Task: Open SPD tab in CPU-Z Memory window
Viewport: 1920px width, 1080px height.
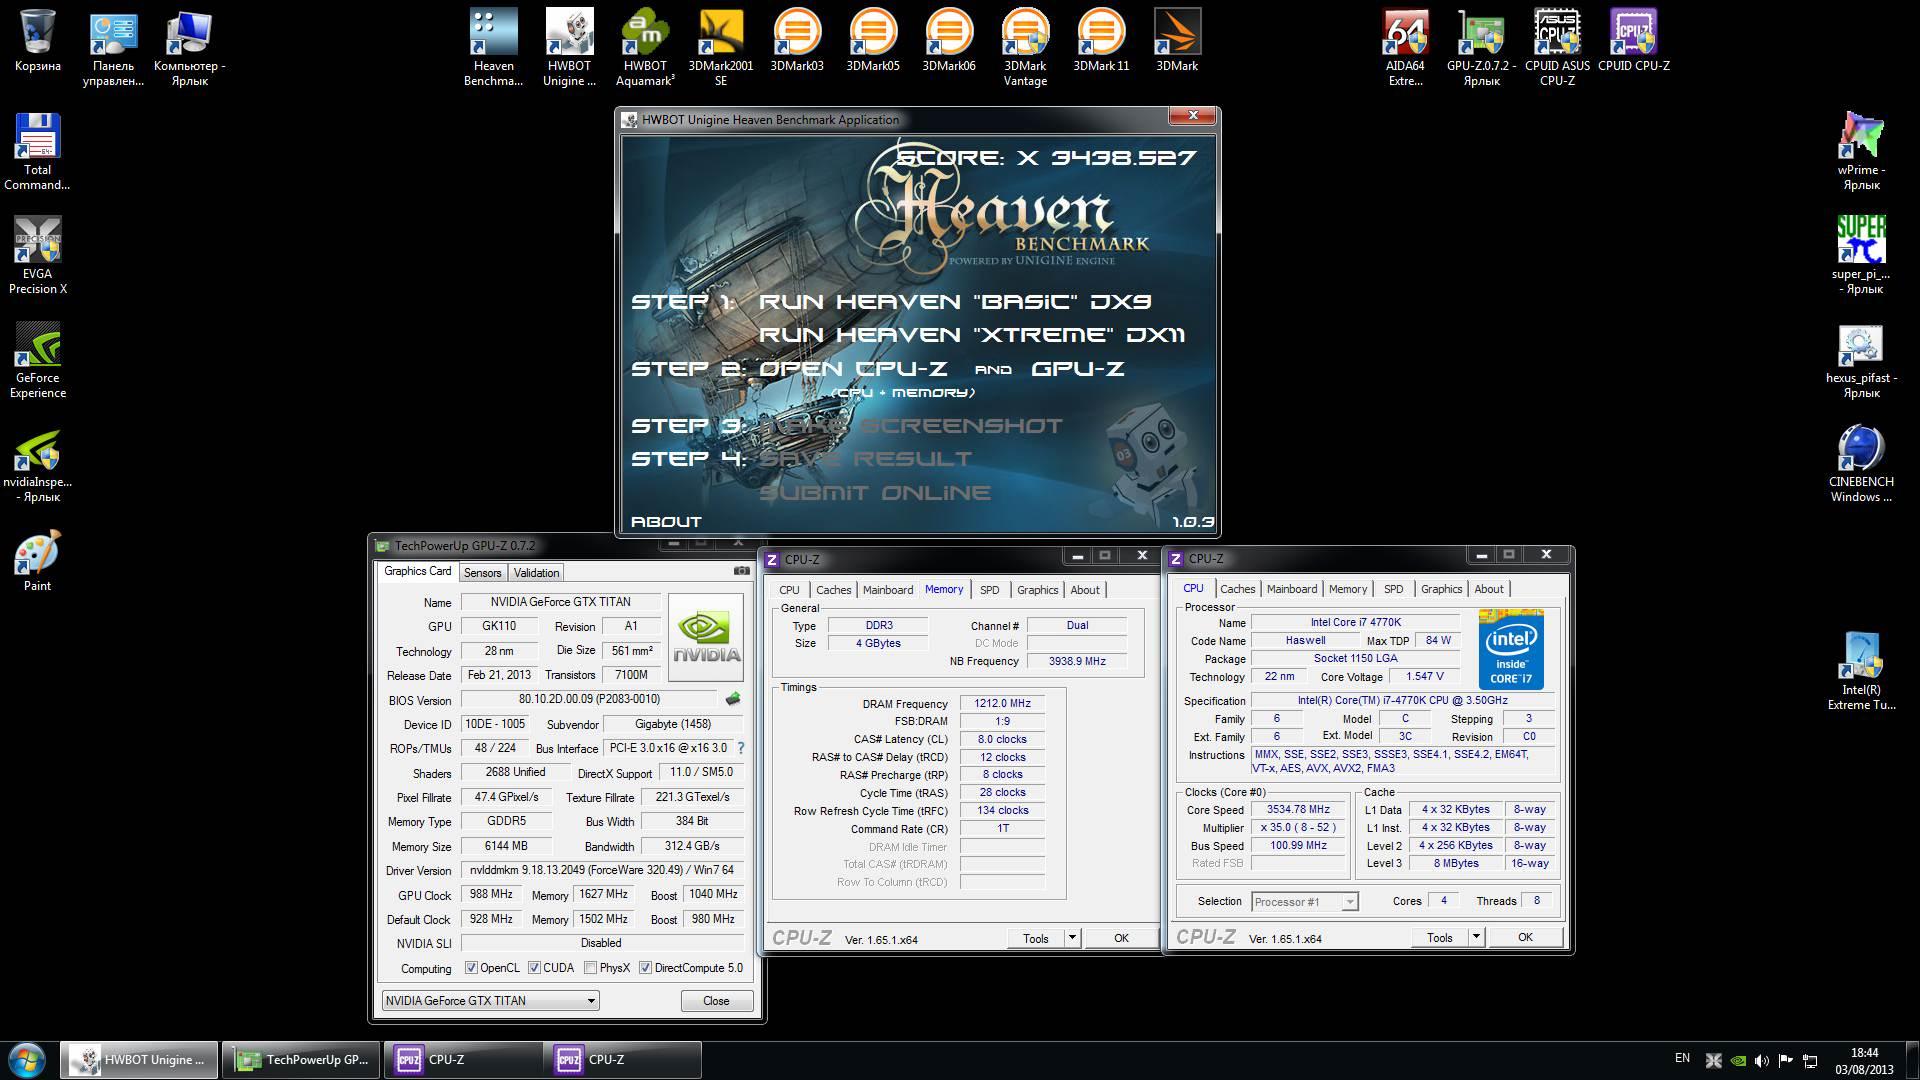Action: coord(989,590)
